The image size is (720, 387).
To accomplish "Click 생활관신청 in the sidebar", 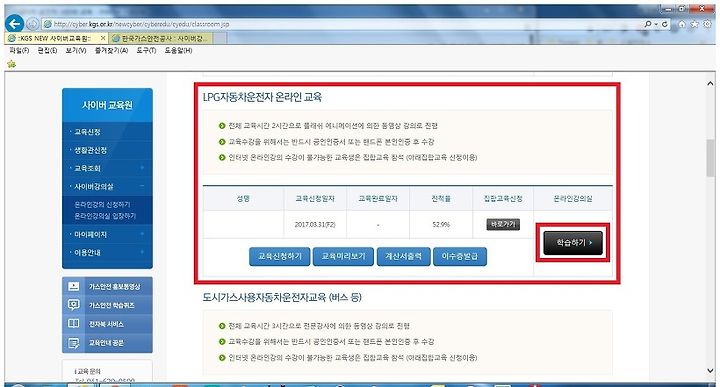I will (x=90, y=150).
